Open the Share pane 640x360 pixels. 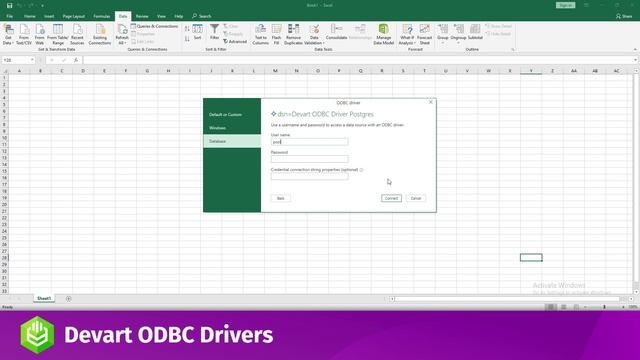pos(624,16)
